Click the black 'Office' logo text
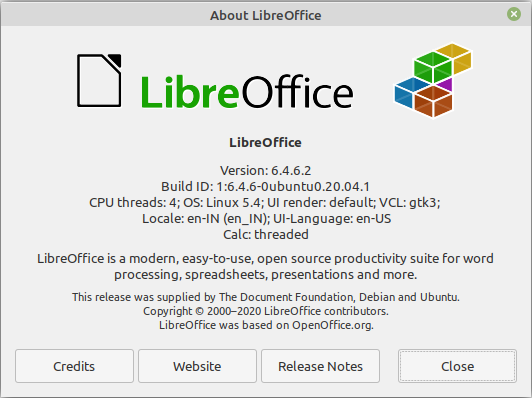This screenshot has width=532, height=398. (297, 92)
